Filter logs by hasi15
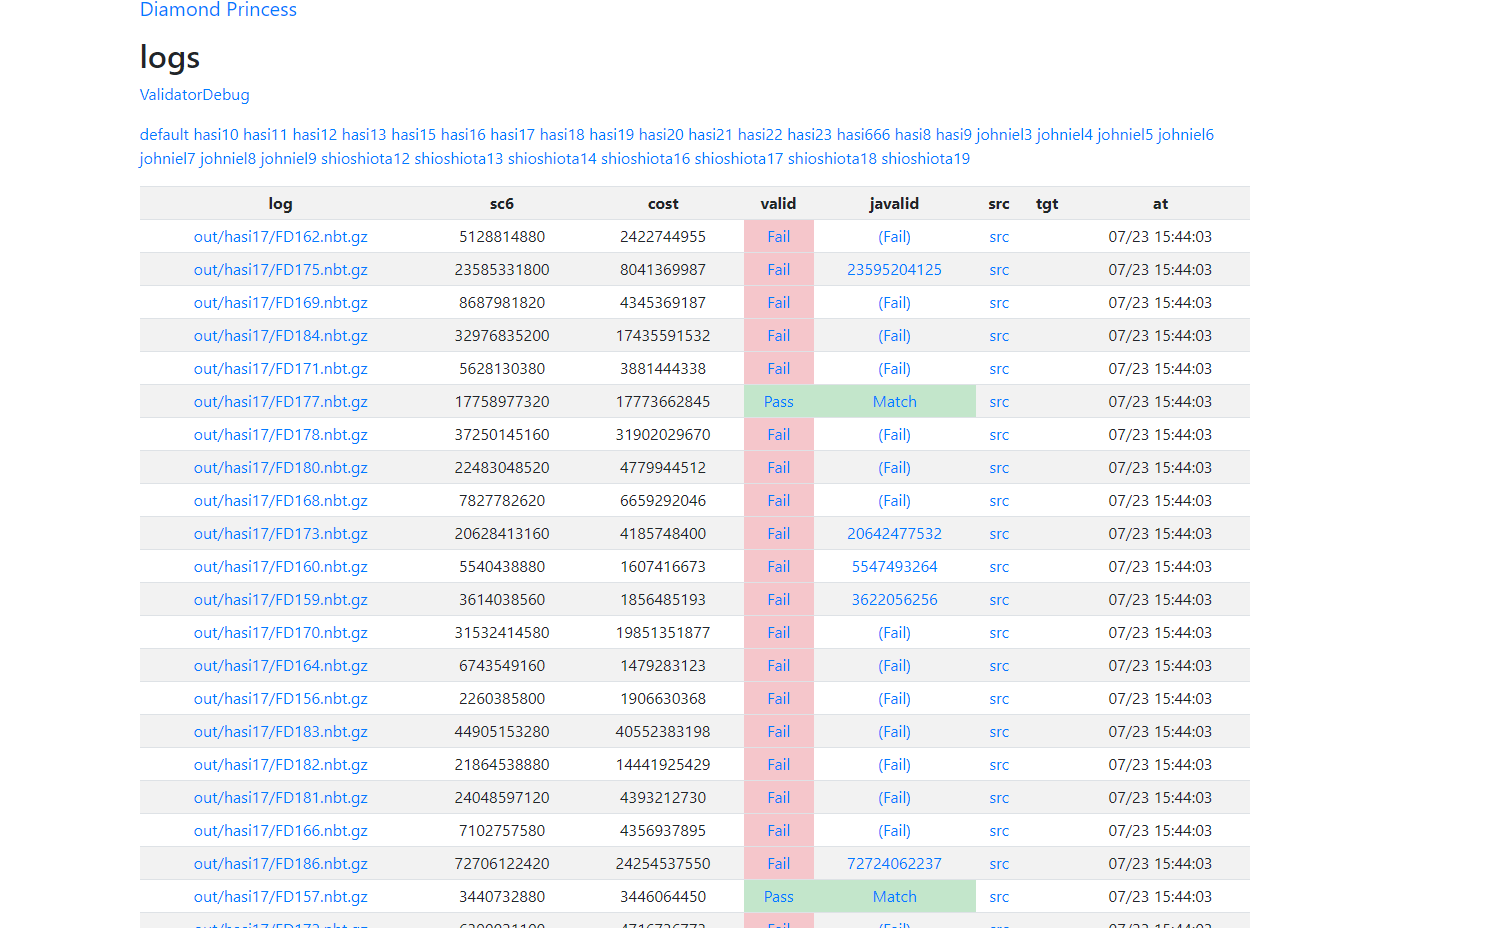Screen dimensions: 1487x928 (414, 135)
